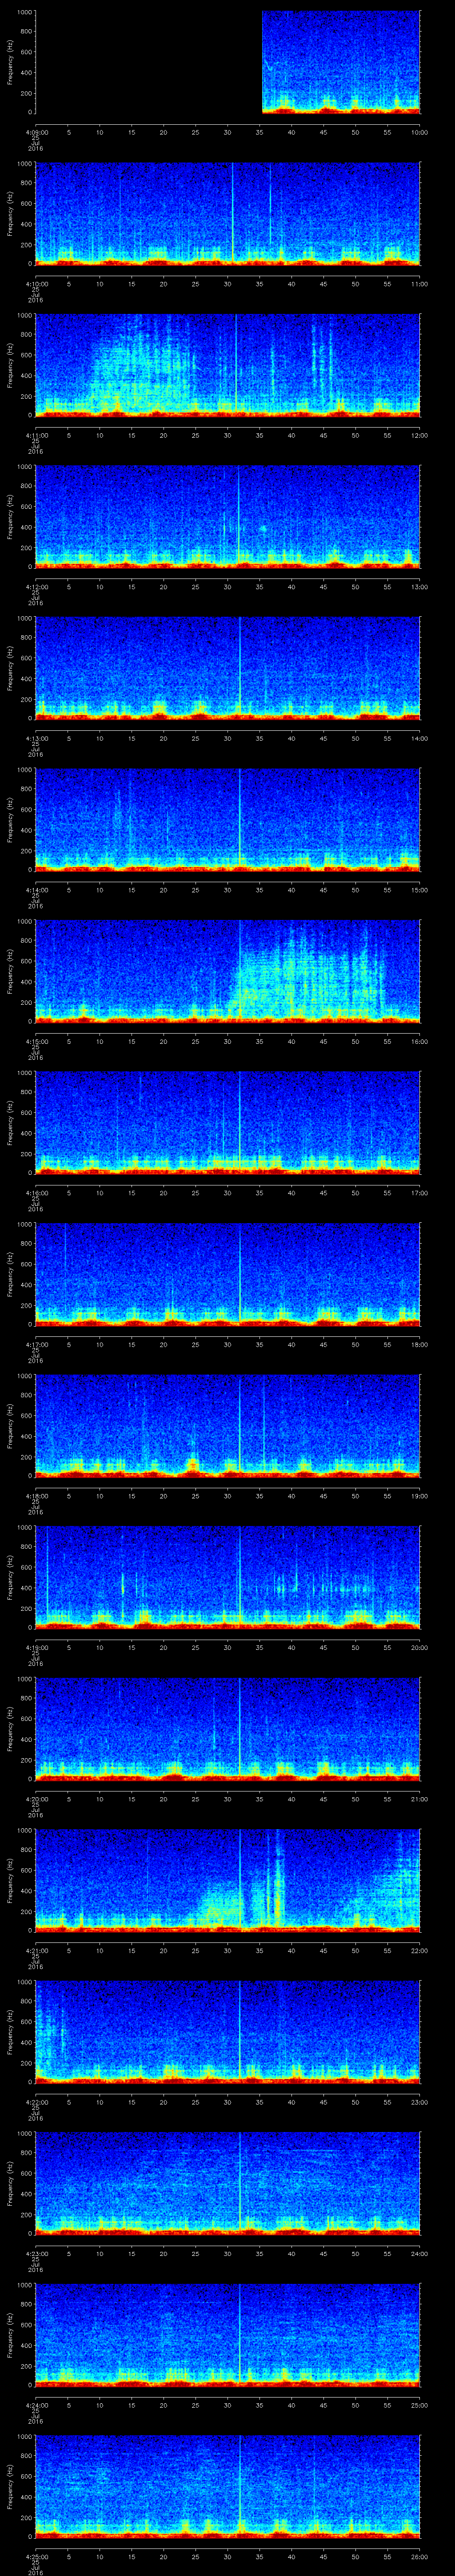Click the 45-second tick under the 4:18:00 panel
The image size is (455, 2576).
[323, 1496]
